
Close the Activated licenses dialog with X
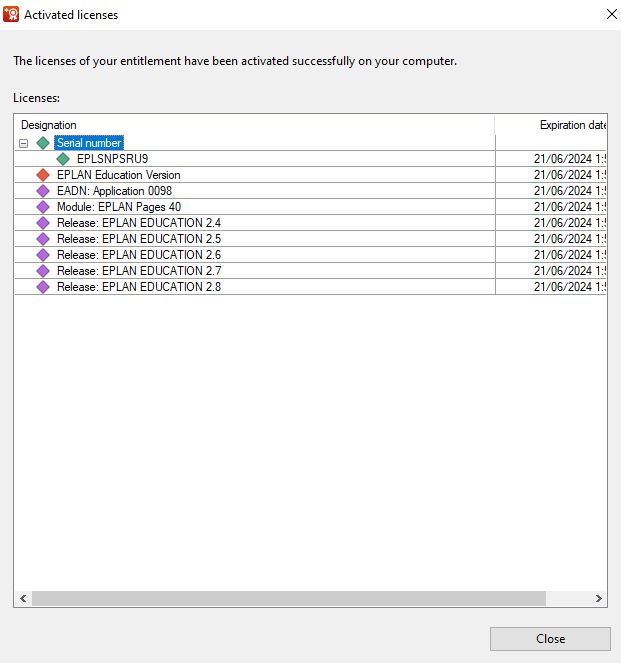pos(611,14)
